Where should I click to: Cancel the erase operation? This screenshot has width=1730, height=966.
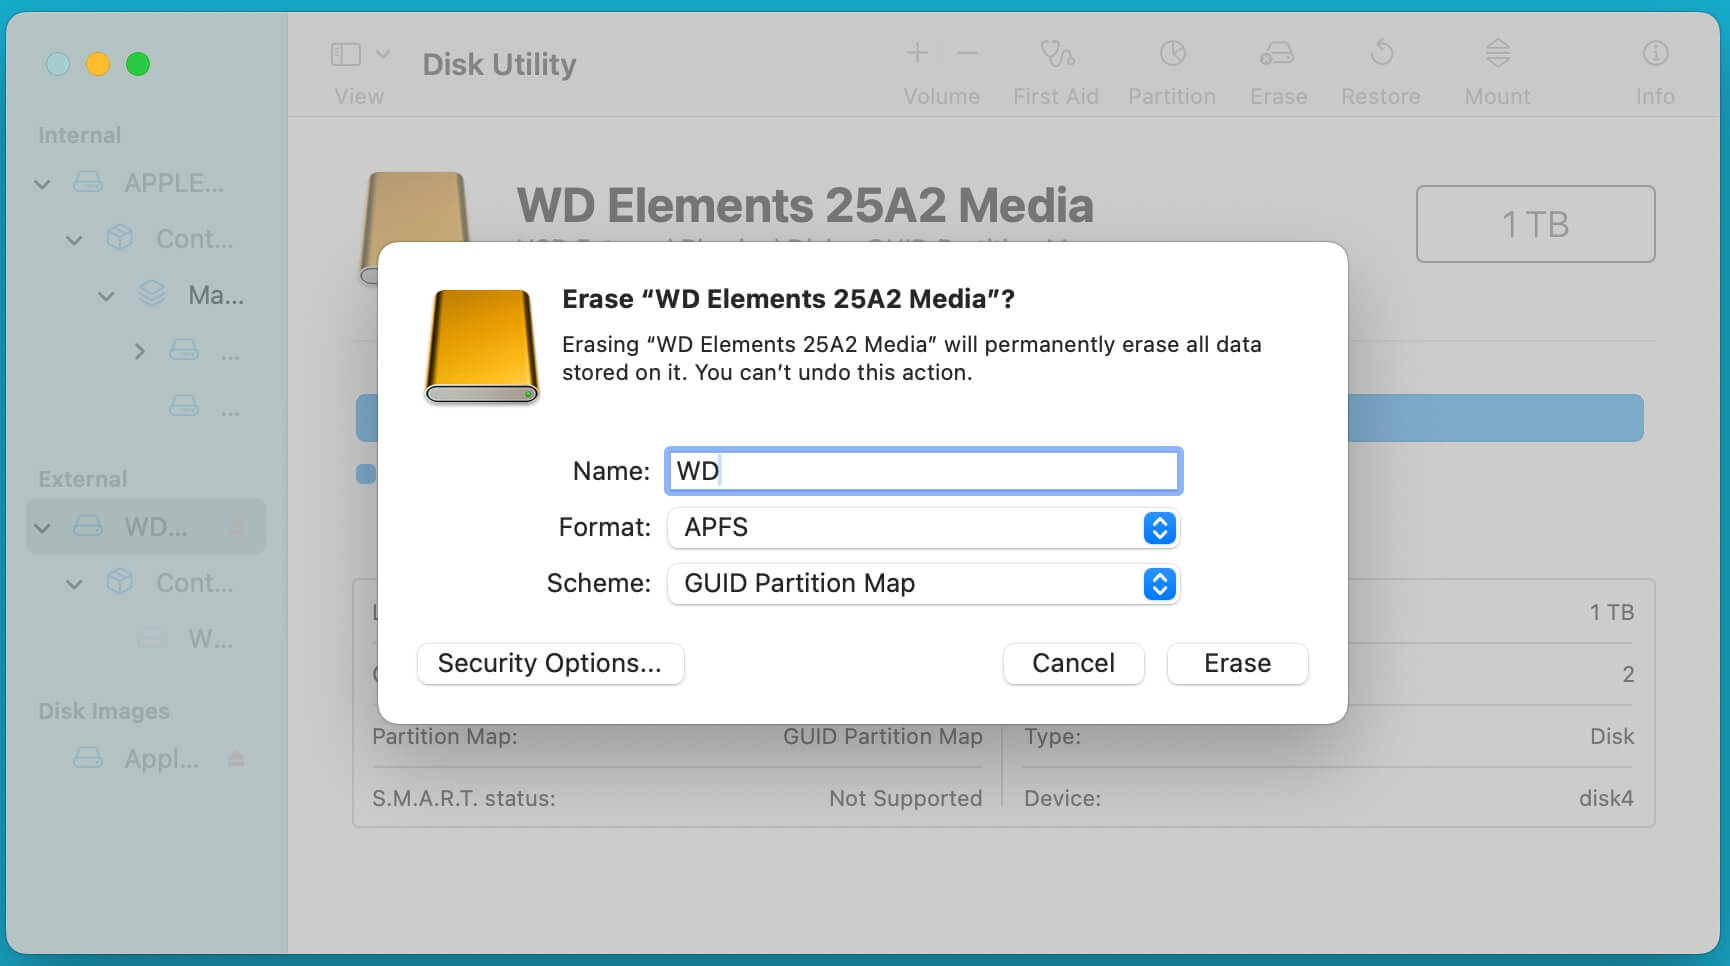pyautogui.click(x=1073, y=663)
